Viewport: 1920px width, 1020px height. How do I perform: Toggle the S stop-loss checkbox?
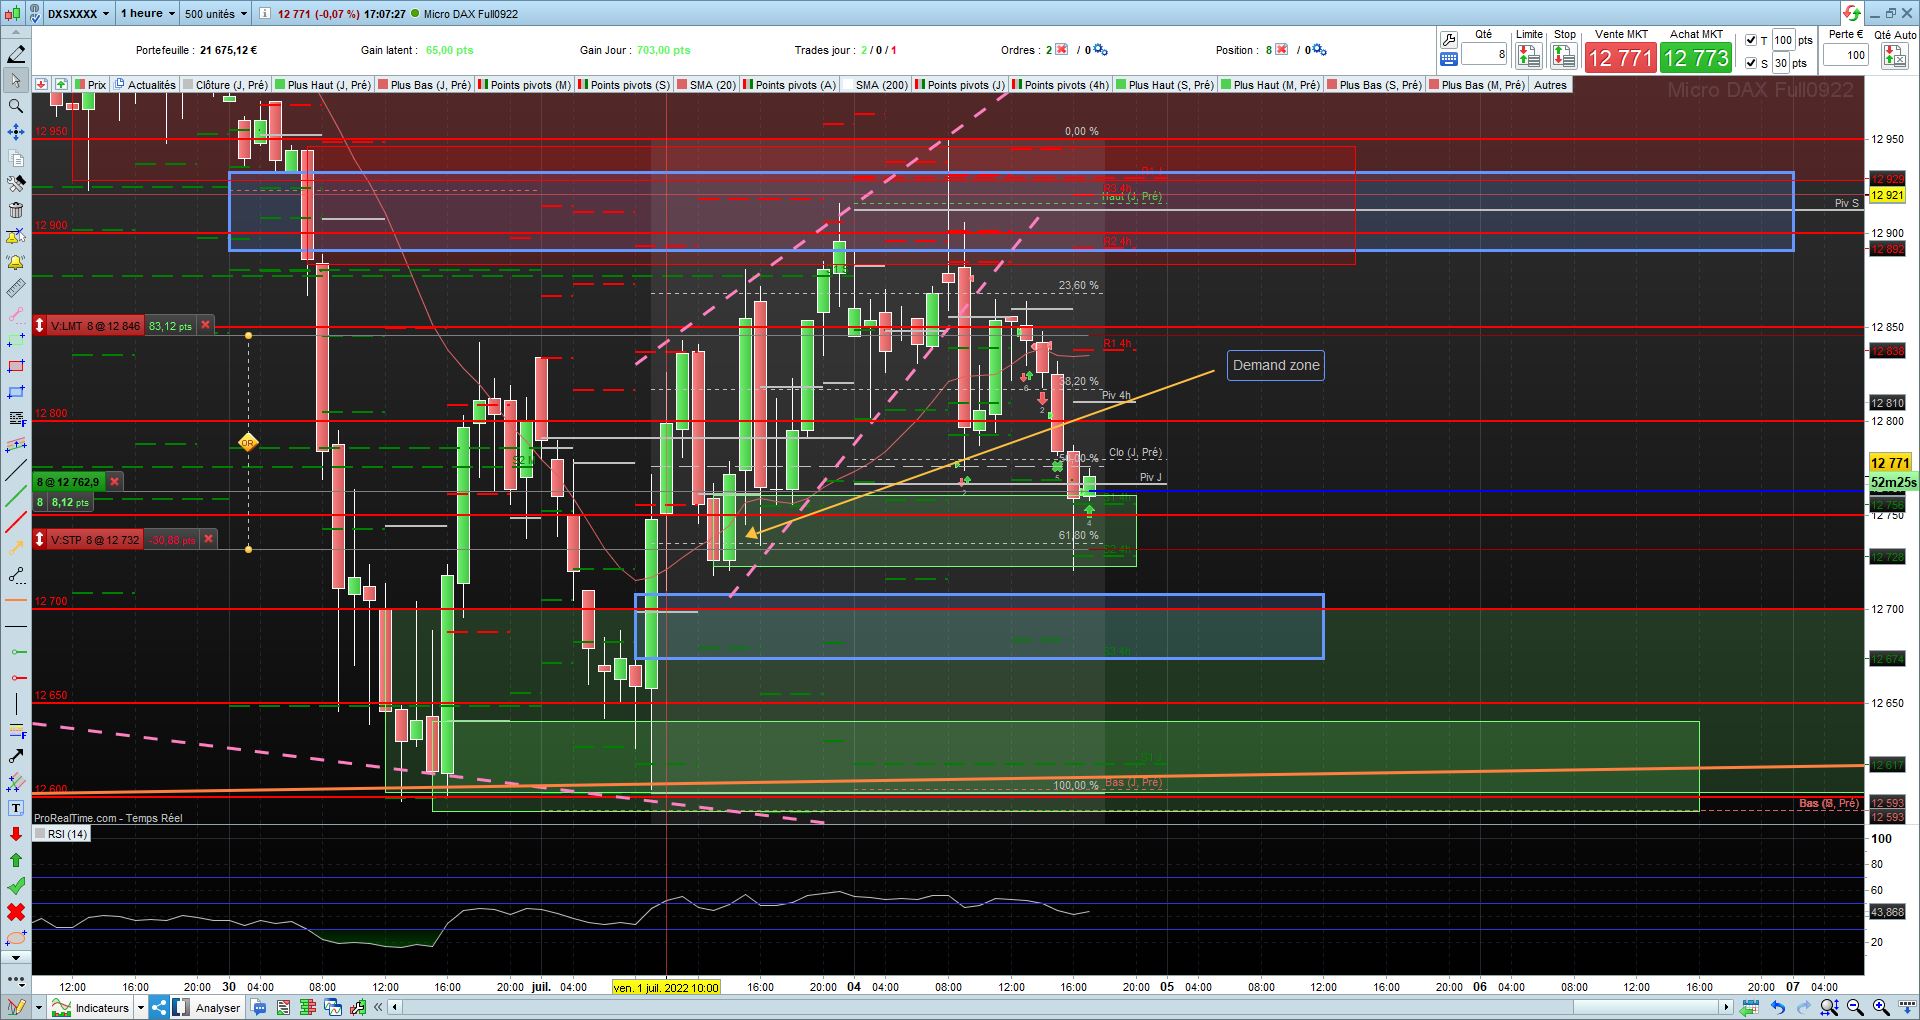pos(1751,63)
